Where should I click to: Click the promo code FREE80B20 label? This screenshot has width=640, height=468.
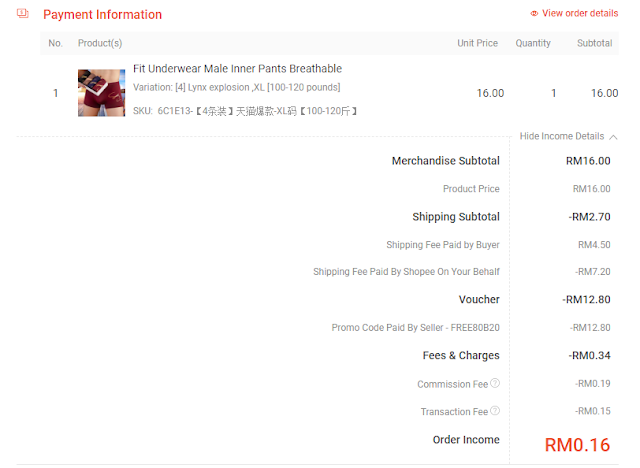pos(415,328)
